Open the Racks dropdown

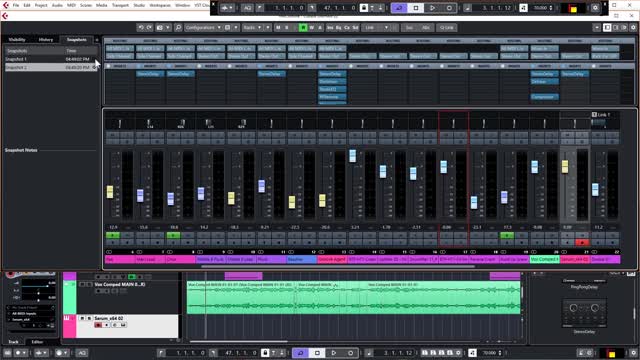point(252,28)
